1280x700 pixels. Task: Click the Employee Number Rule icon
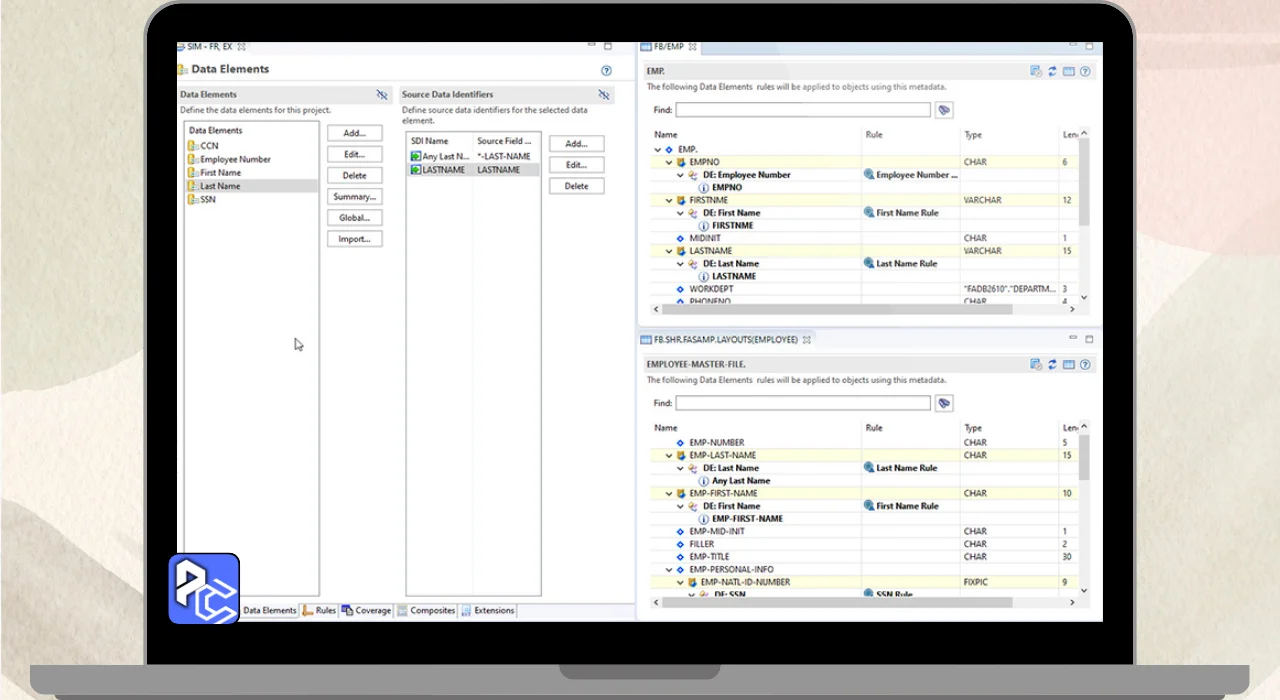pyautogui.click(x=869, y=175)
